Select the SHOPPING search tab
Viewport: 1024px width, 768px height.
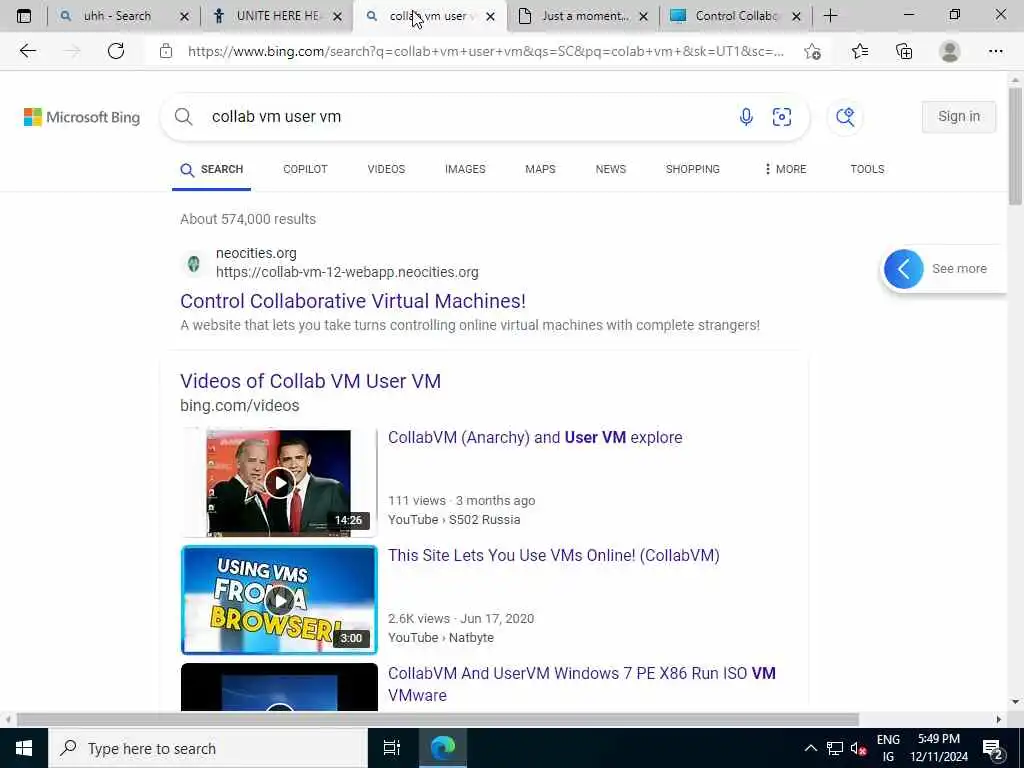coord(692,169)
